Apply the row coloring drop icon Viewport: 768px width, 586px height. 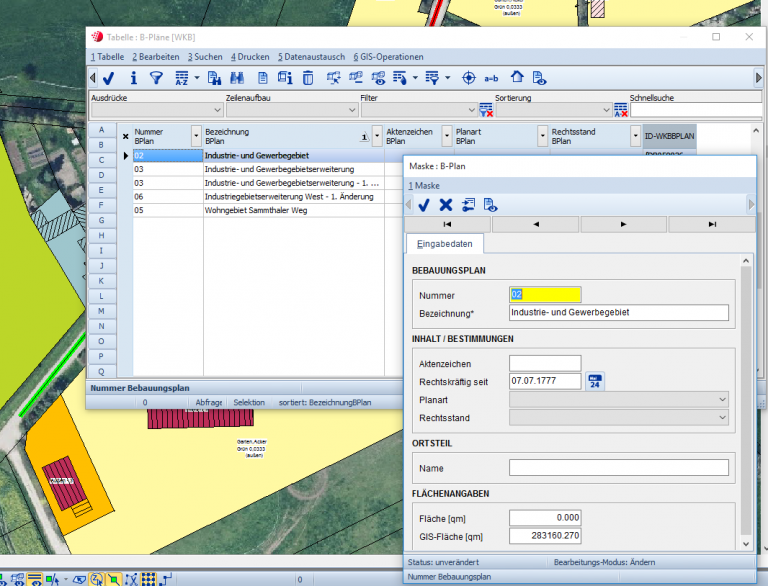point(400,78)
